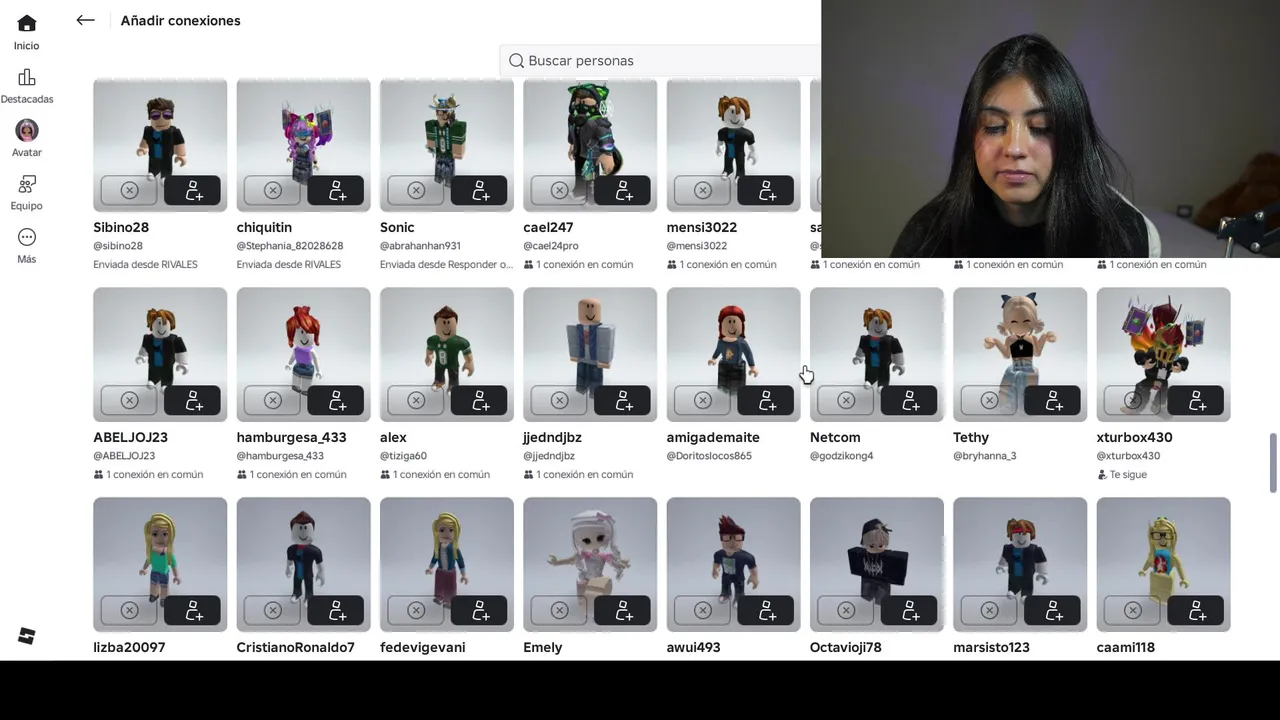This screenshot has width=1280, height=720.
Task: Decline connection request from alex
Action: point(416,400)
